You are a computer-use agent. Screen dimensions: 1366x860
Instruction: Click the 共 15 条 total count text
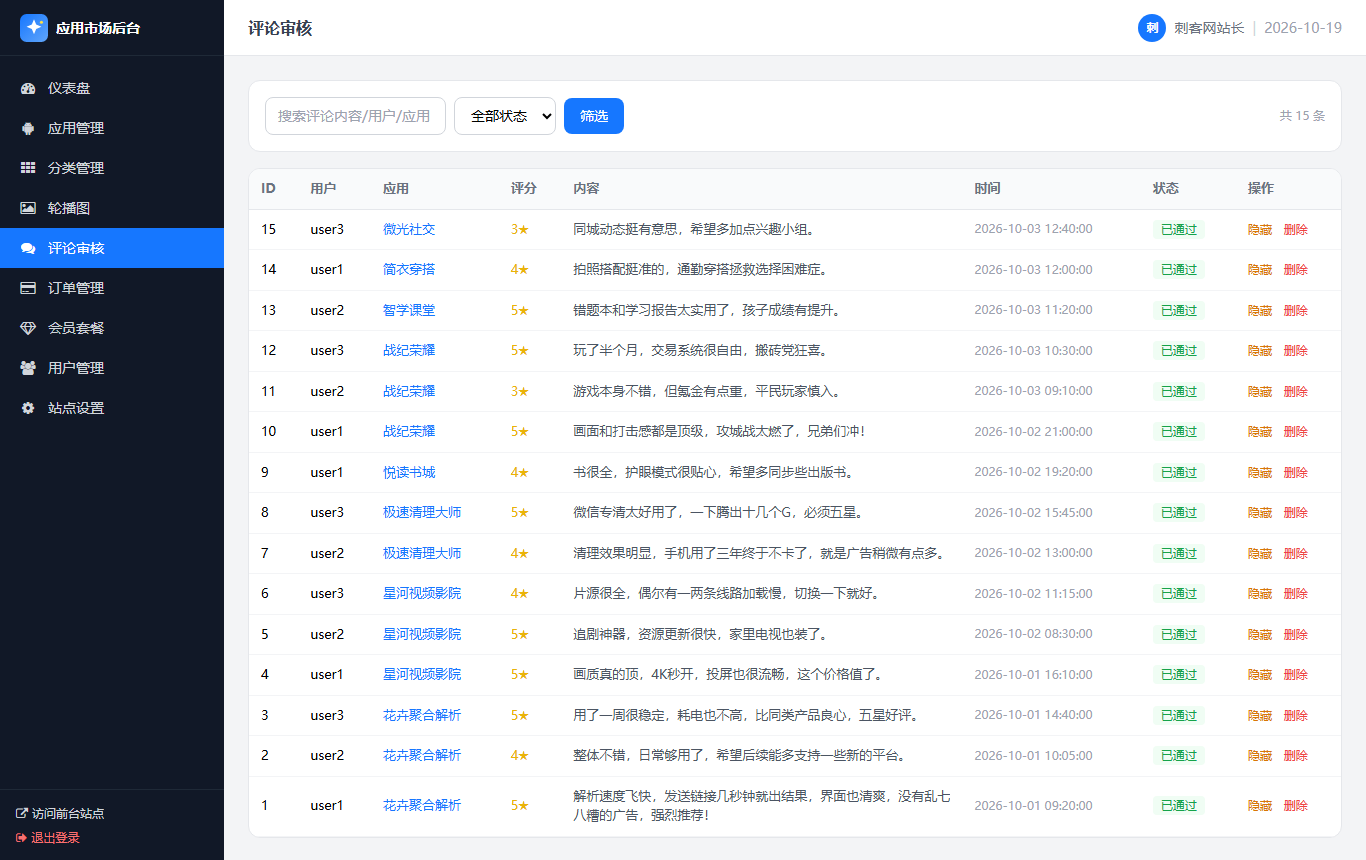point(1302,116)
